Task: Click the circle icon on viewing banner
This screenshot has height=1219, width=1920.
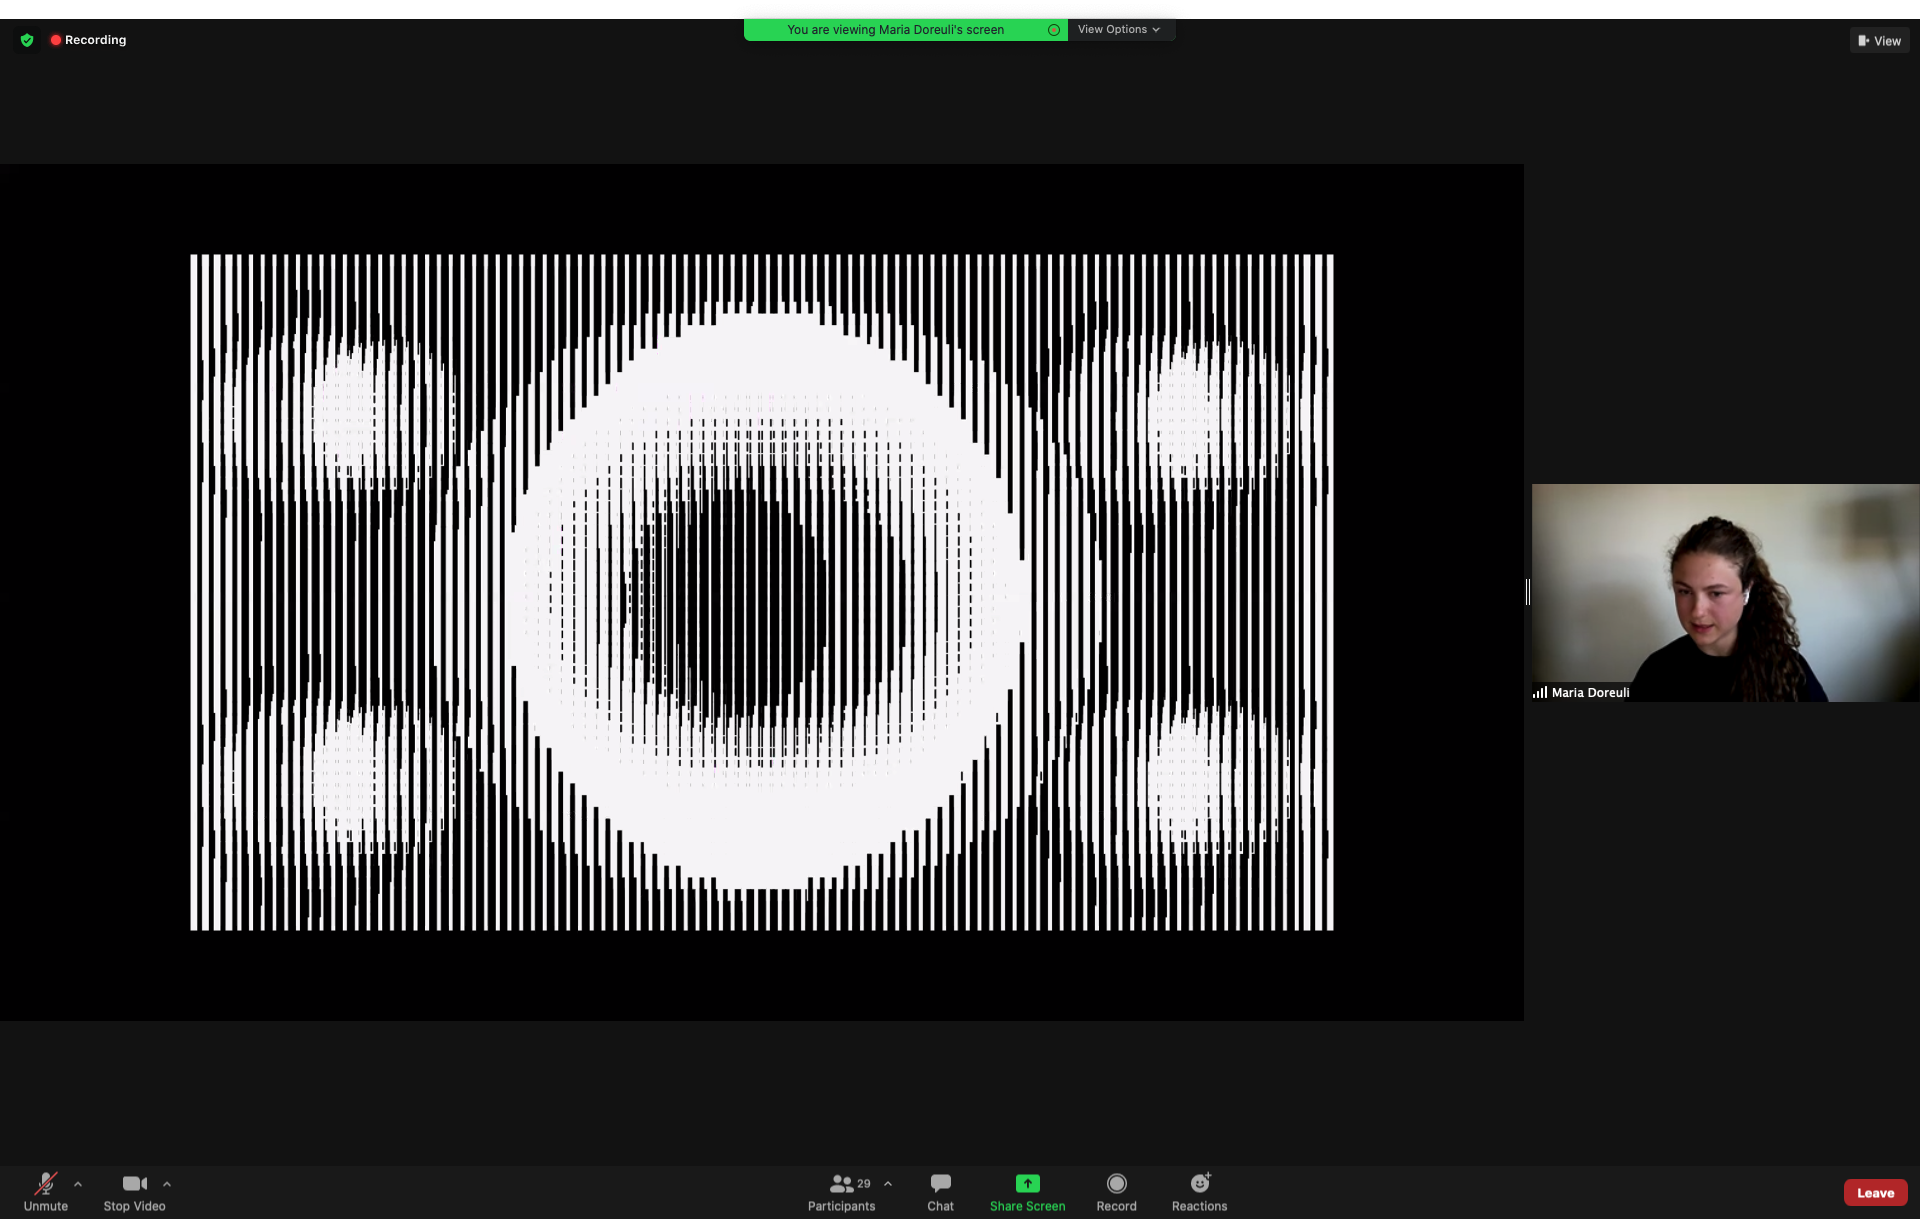Action: click(1053, 30)
